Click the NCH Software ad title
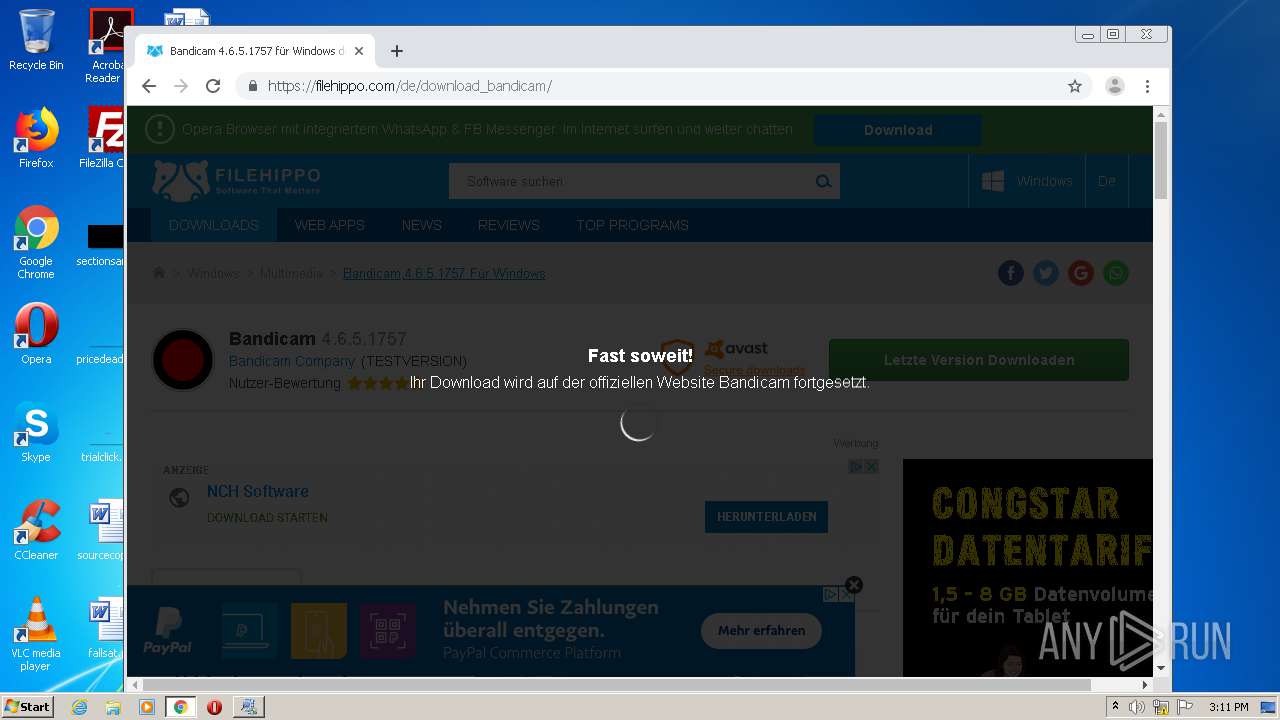 257,492
